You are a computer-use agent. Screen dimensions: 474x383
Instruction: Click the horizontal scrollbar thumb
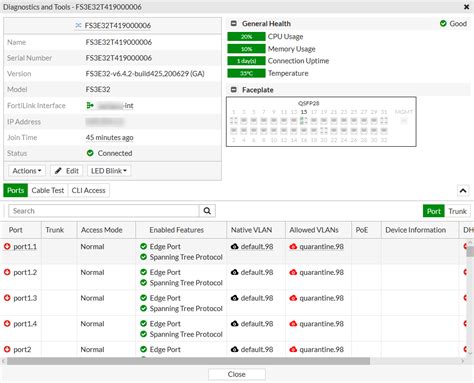click(188, 361)
